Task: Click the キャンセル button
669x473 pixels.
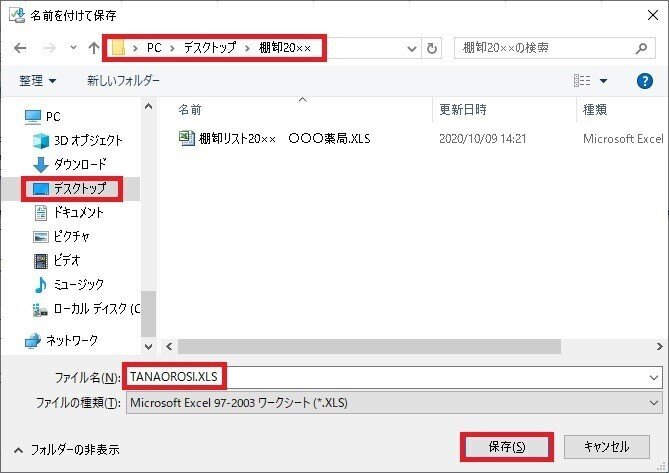Action: tap(607, 447)
